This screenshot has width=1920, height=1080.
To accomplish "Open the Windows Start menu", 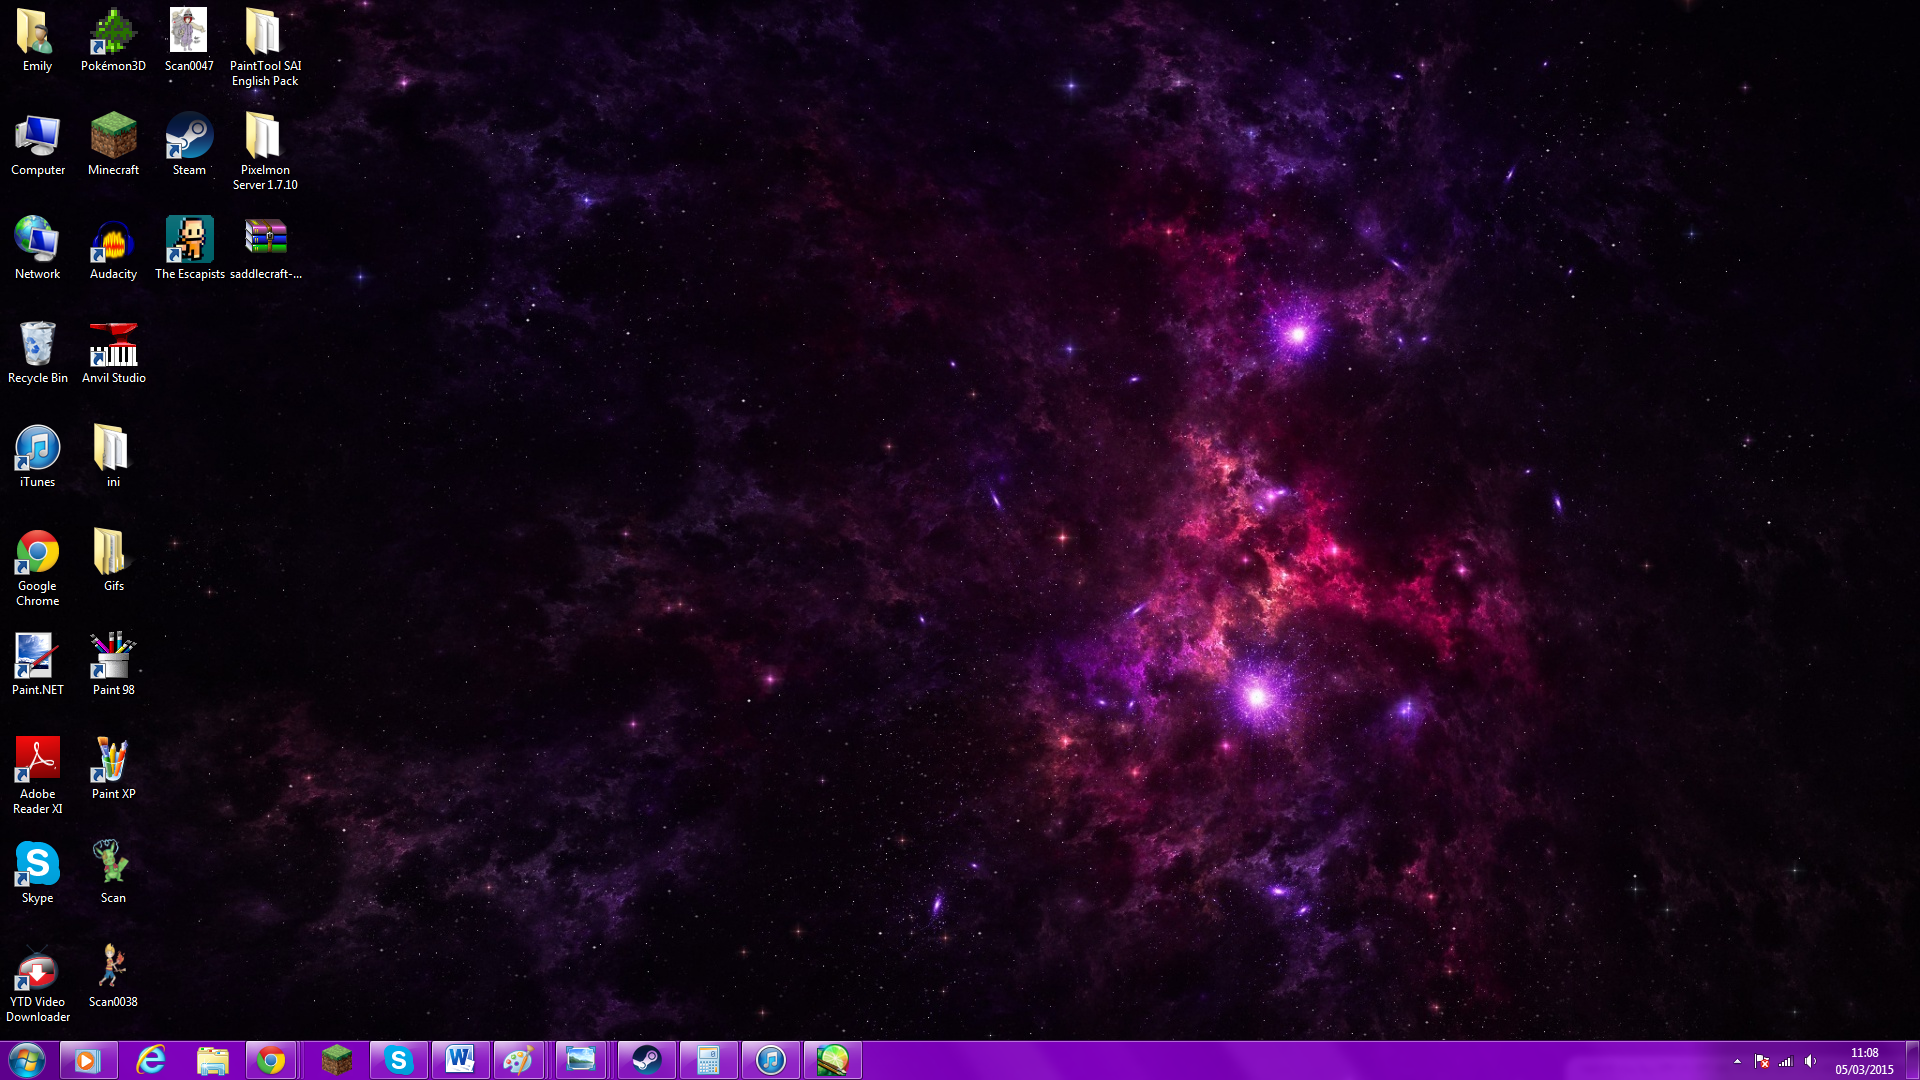I will pos(27,1060).
